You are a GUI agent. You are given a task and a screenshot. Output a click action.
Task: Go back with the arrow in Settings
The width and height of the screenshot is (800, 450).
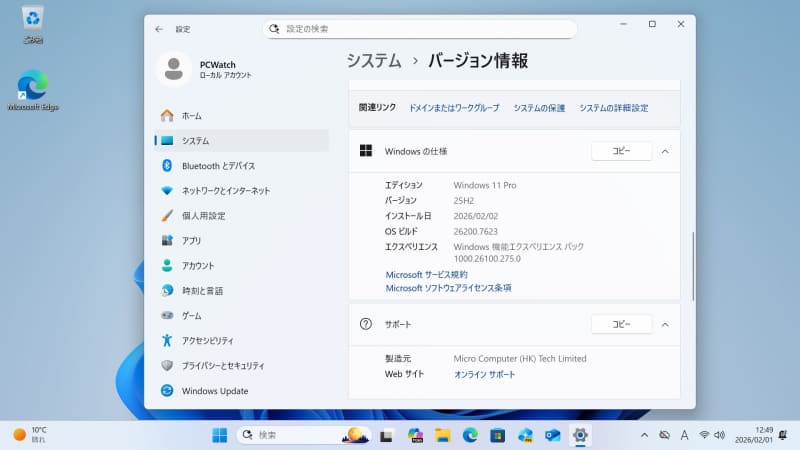tap(159, 29)
